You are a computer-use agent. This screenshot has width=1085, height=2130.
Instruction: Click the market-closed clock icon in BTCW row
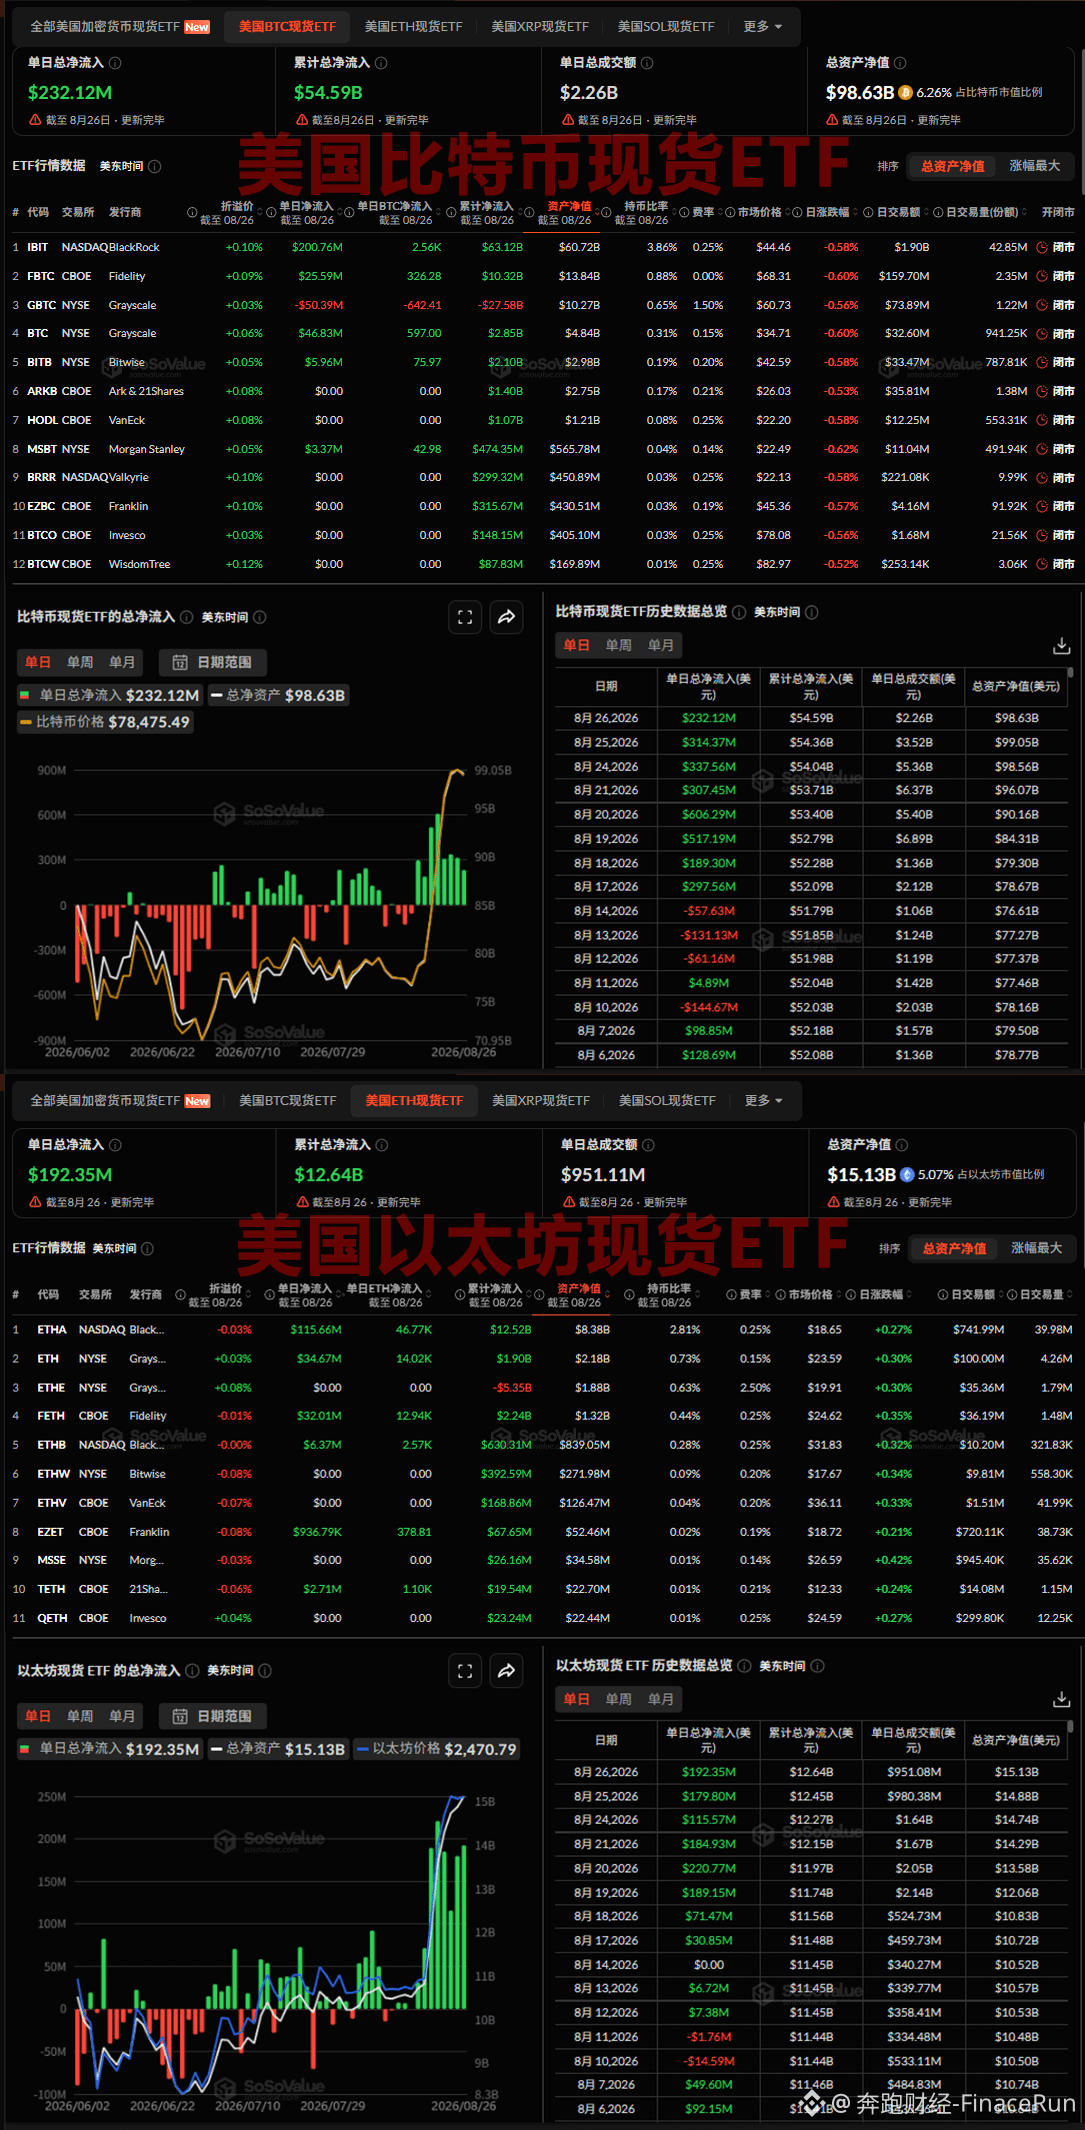[1042, 564]
